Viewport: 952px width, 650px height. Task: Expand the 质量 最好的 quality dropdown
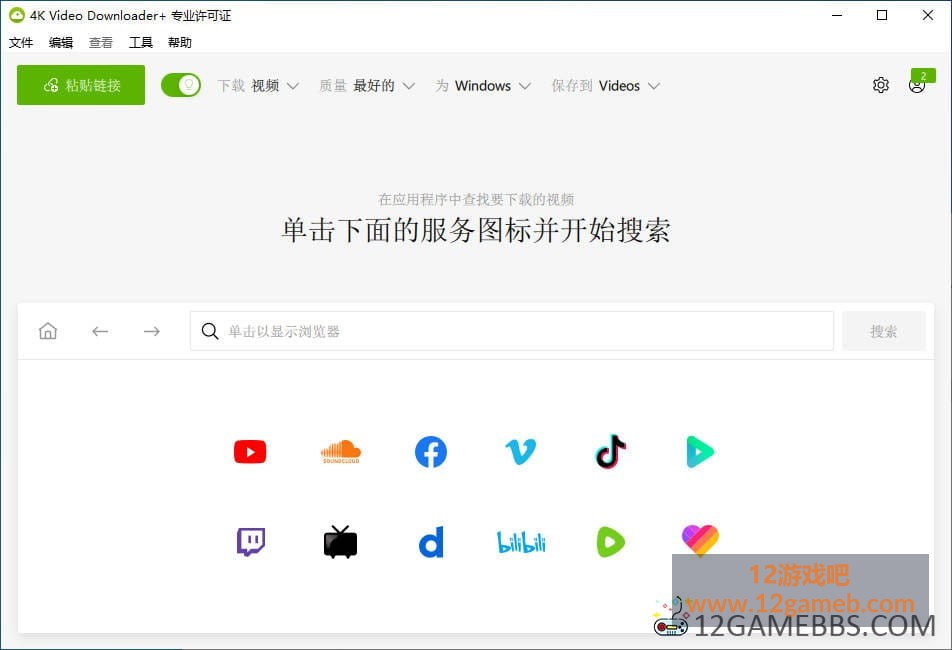(367, 86)
